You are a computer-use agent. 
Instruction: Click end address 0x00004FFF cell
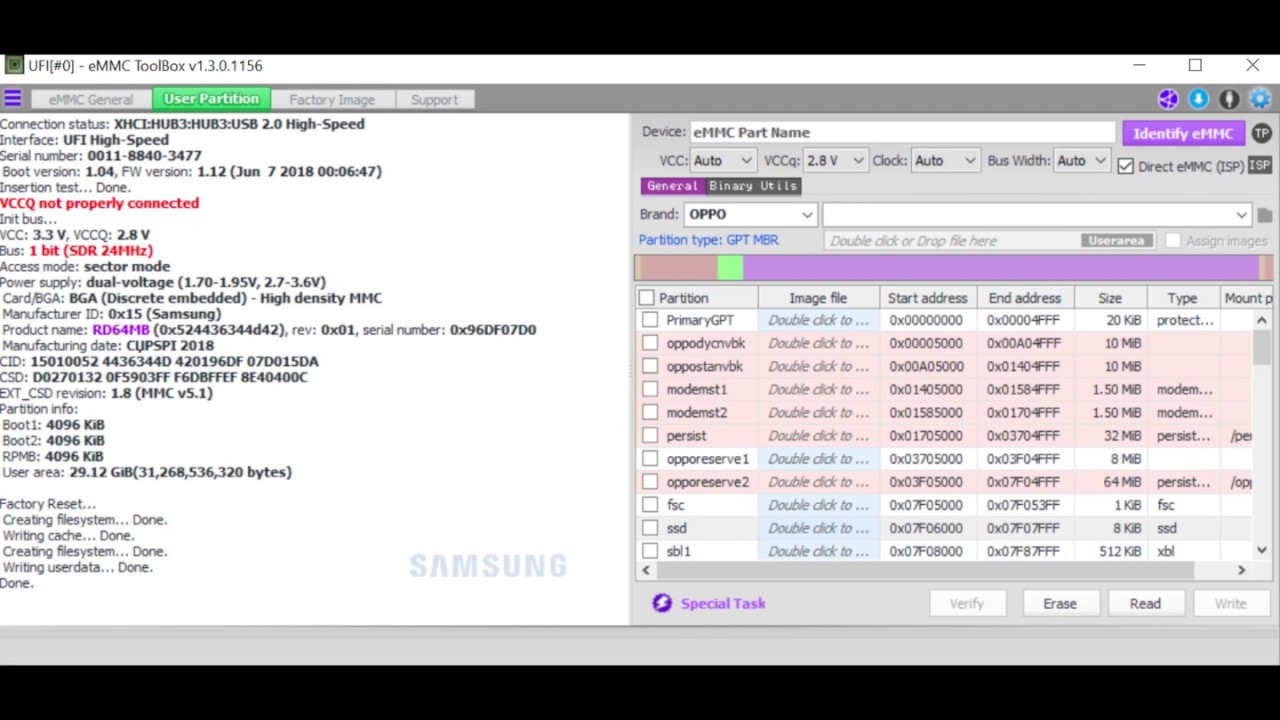(x=1023, y=320)
